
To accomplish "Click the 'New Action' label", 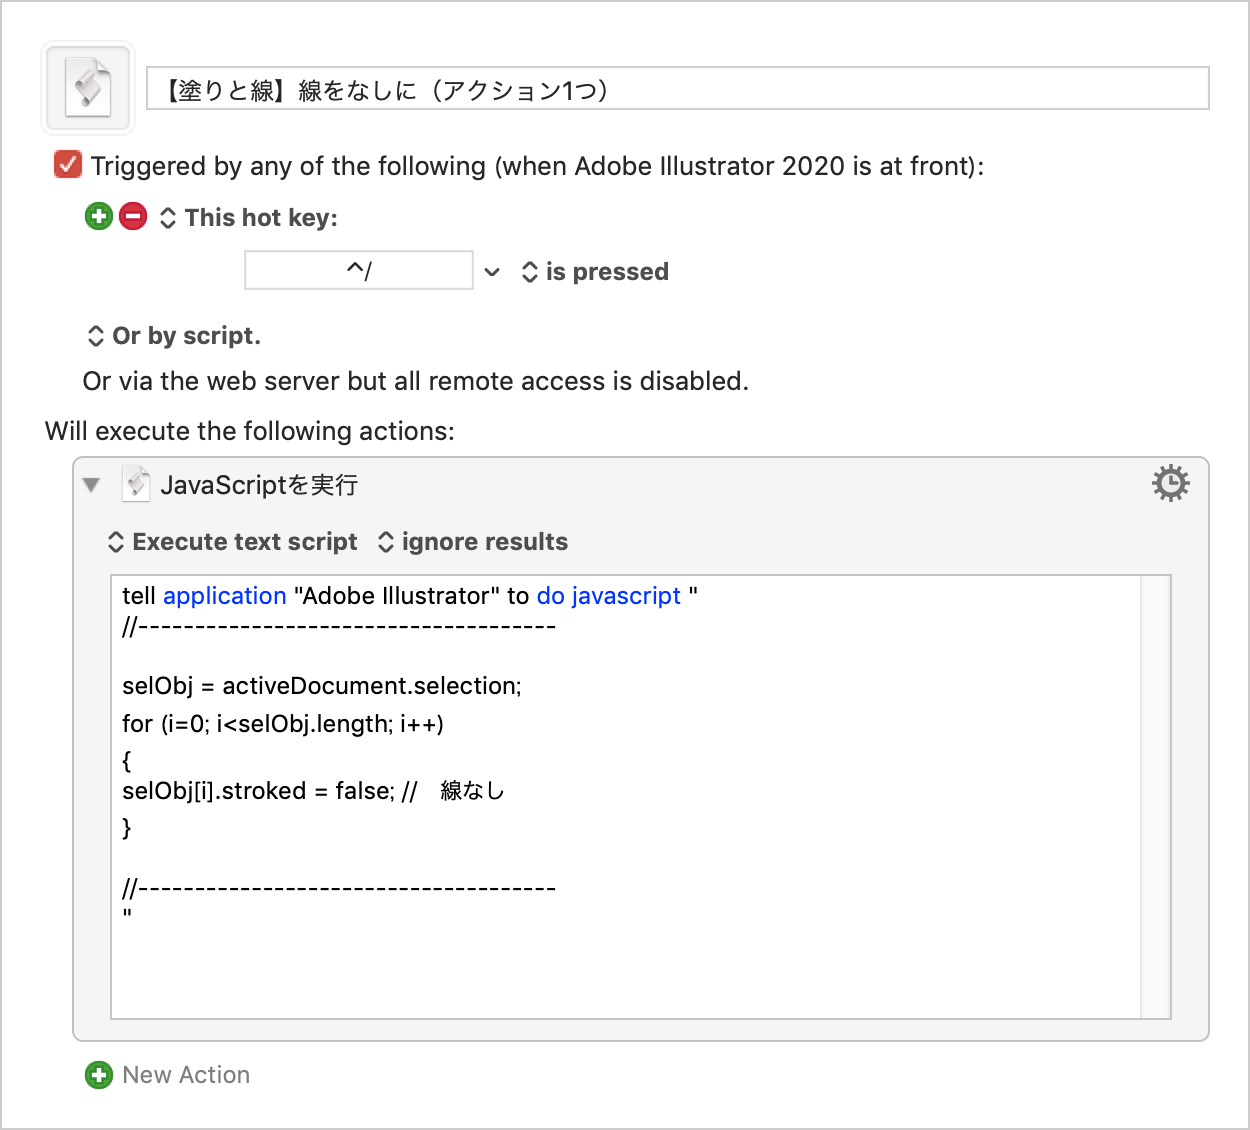I will click(x=186, y=1075).
